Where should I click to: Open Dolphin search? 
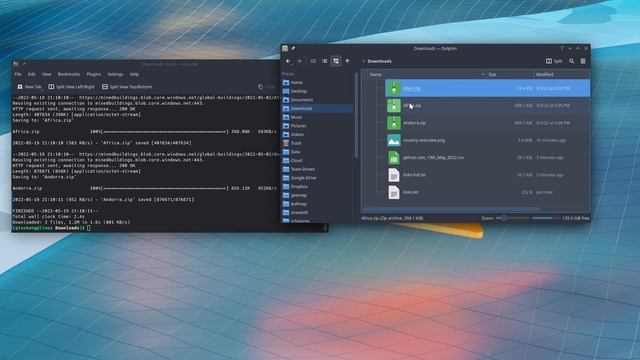(571, 61)
